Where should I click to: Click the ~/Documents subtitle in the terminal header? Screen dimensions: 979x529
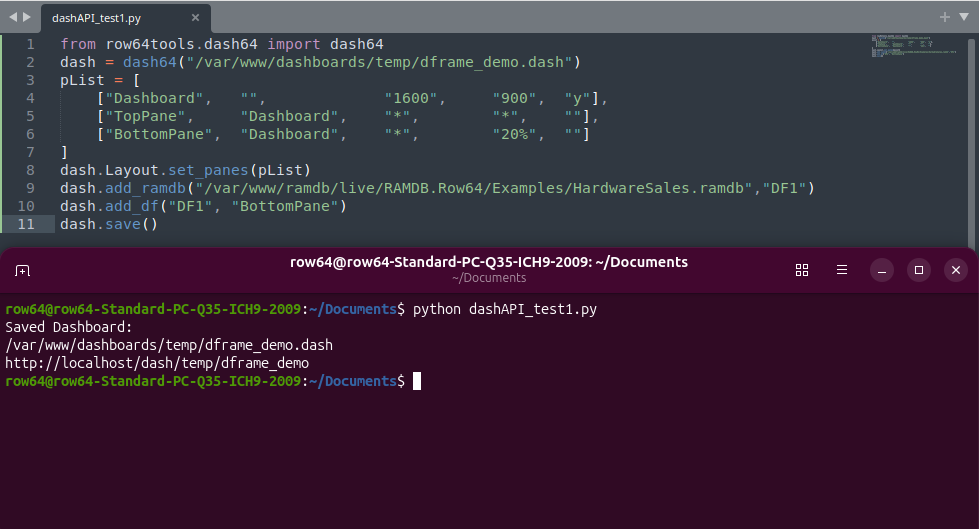pyautogui.click(x=489, y=278)
